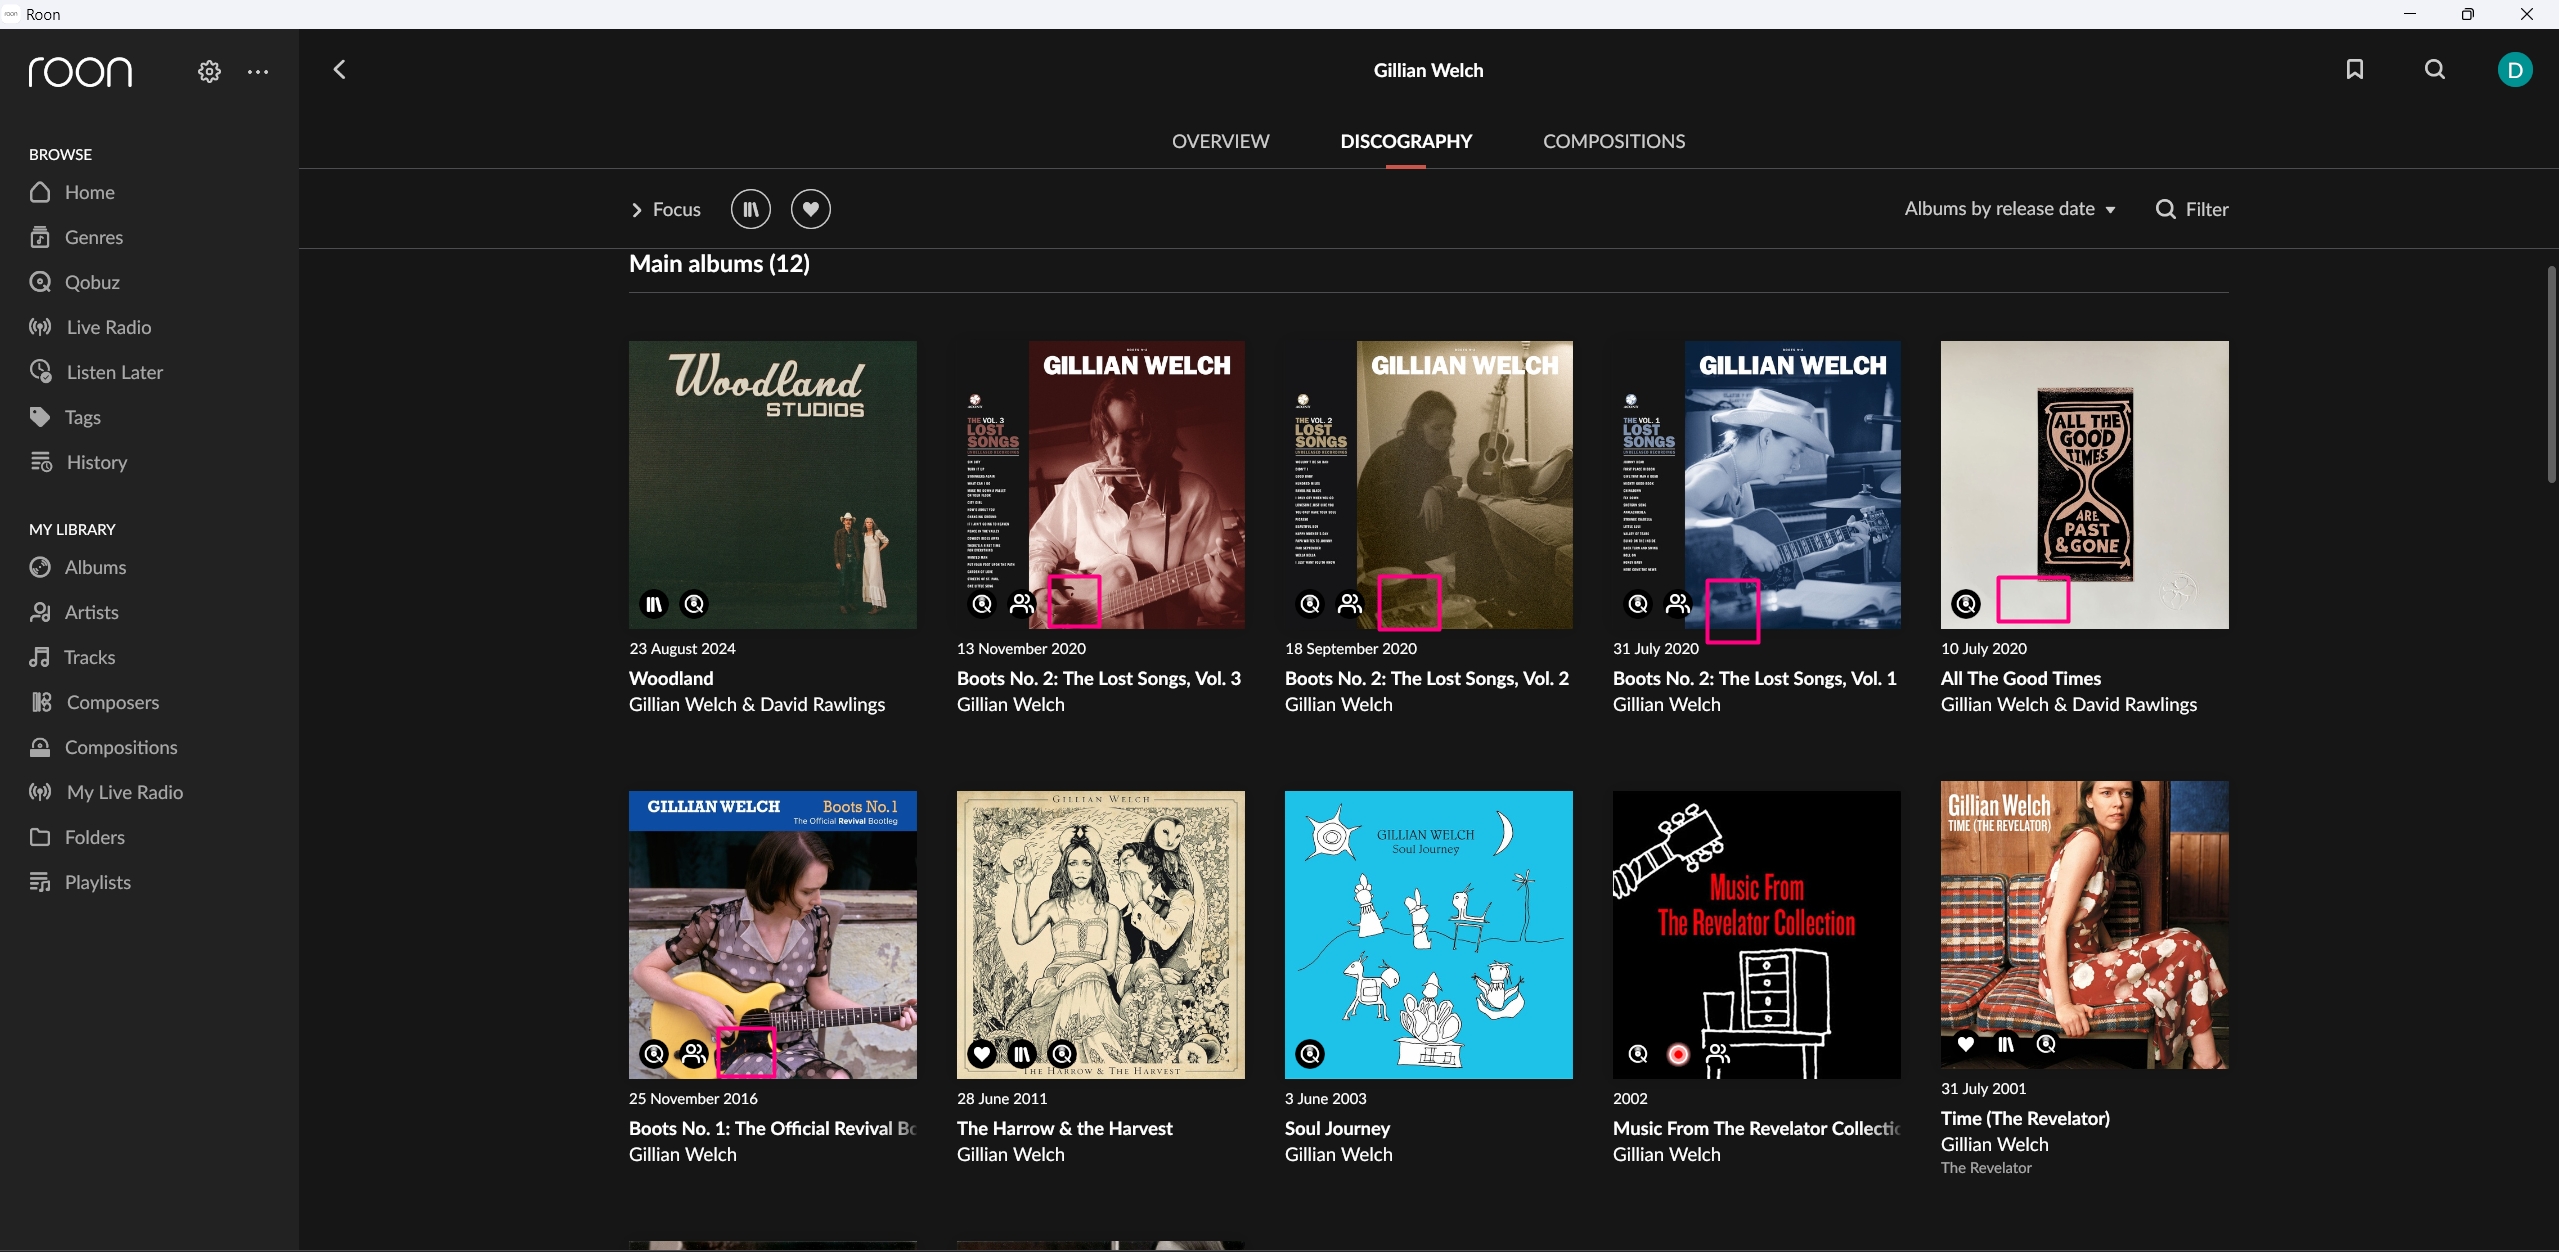
Task: Select the Discography tab
Action: [x=1406, y=141]
